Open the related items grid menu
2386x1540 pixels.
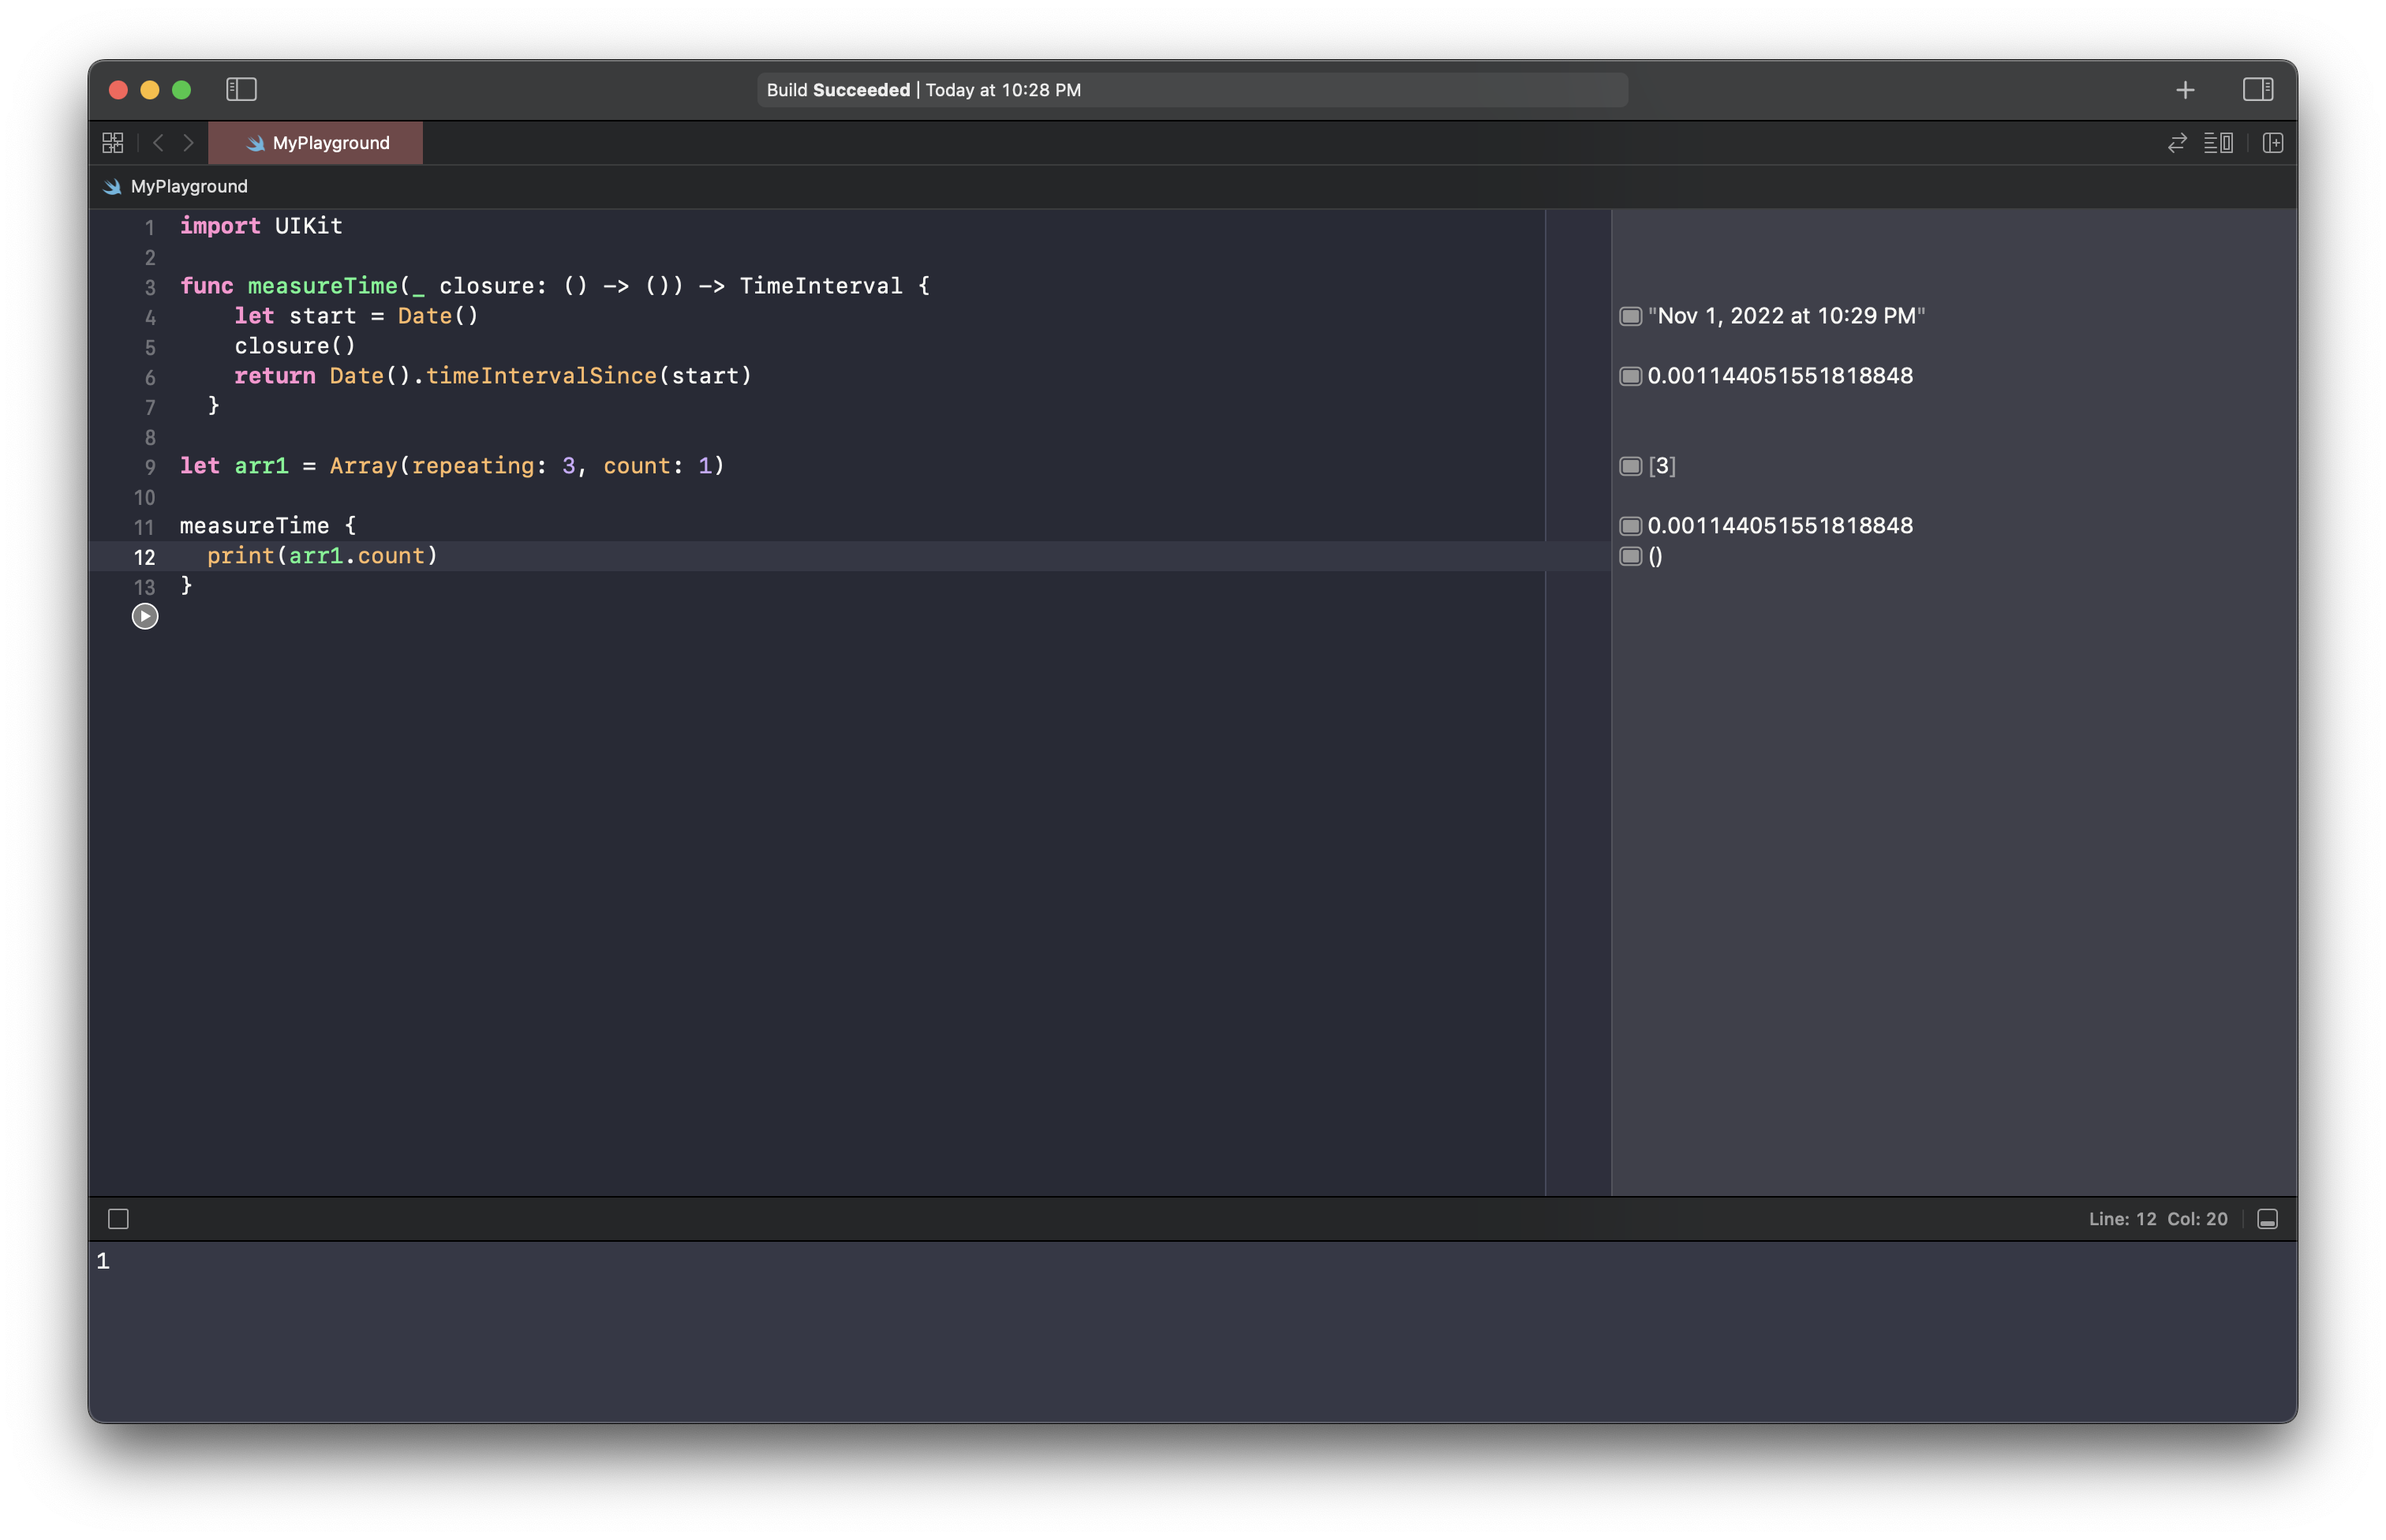coord(113,143)
